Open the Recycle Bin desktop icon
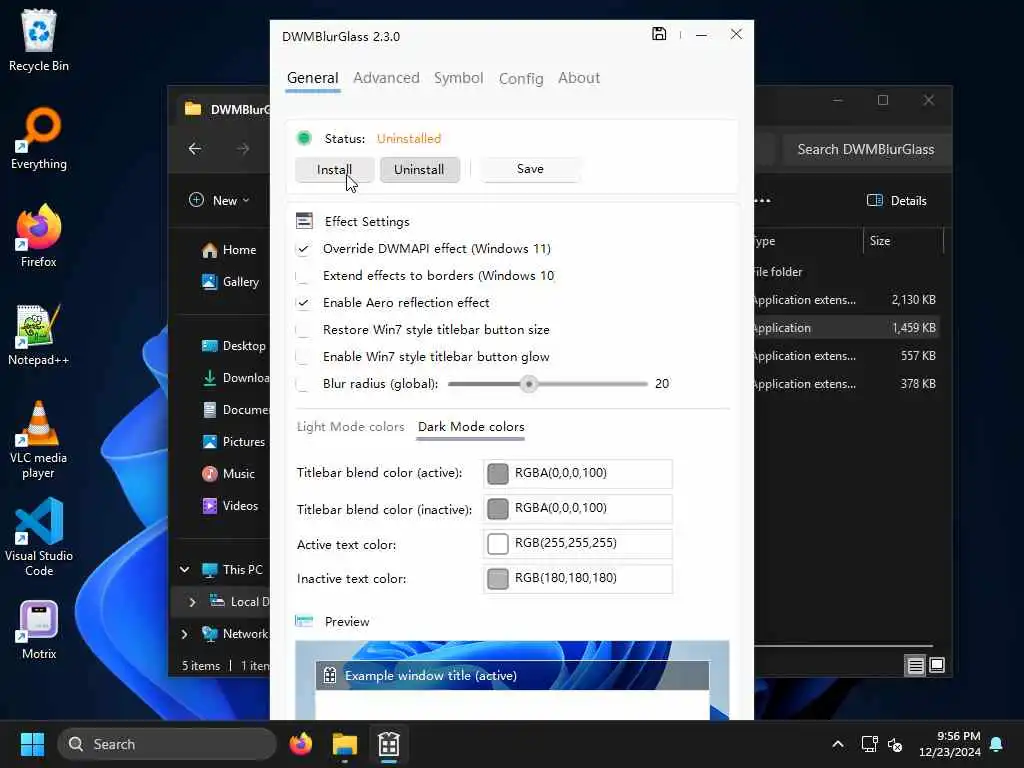Image resolution: width=1024 pixels, height=768 pixels. point(39,40)
